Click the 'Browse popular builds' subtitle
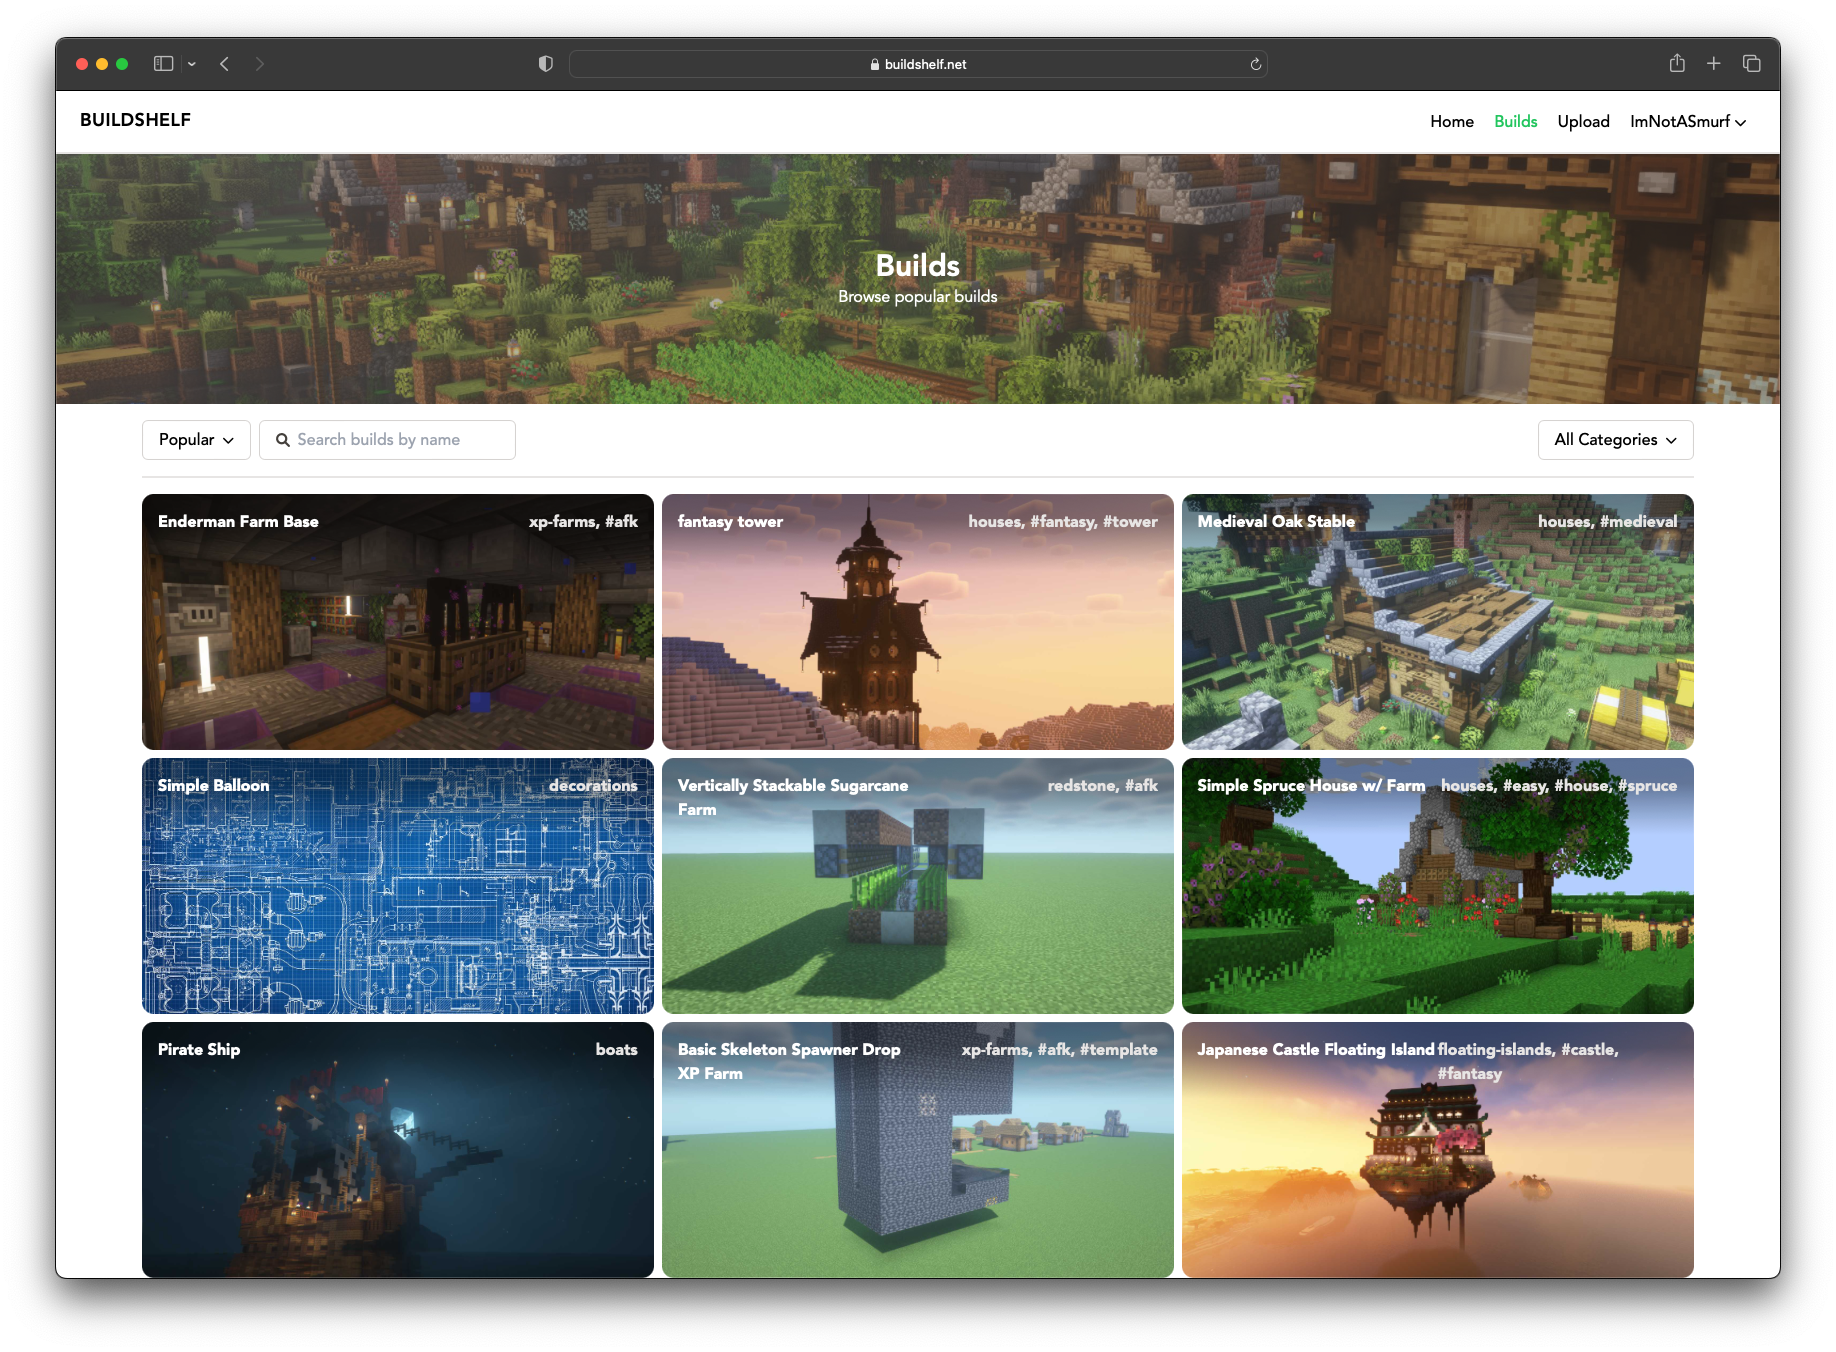This screenshot has width=1836, height=1352. 918,296
